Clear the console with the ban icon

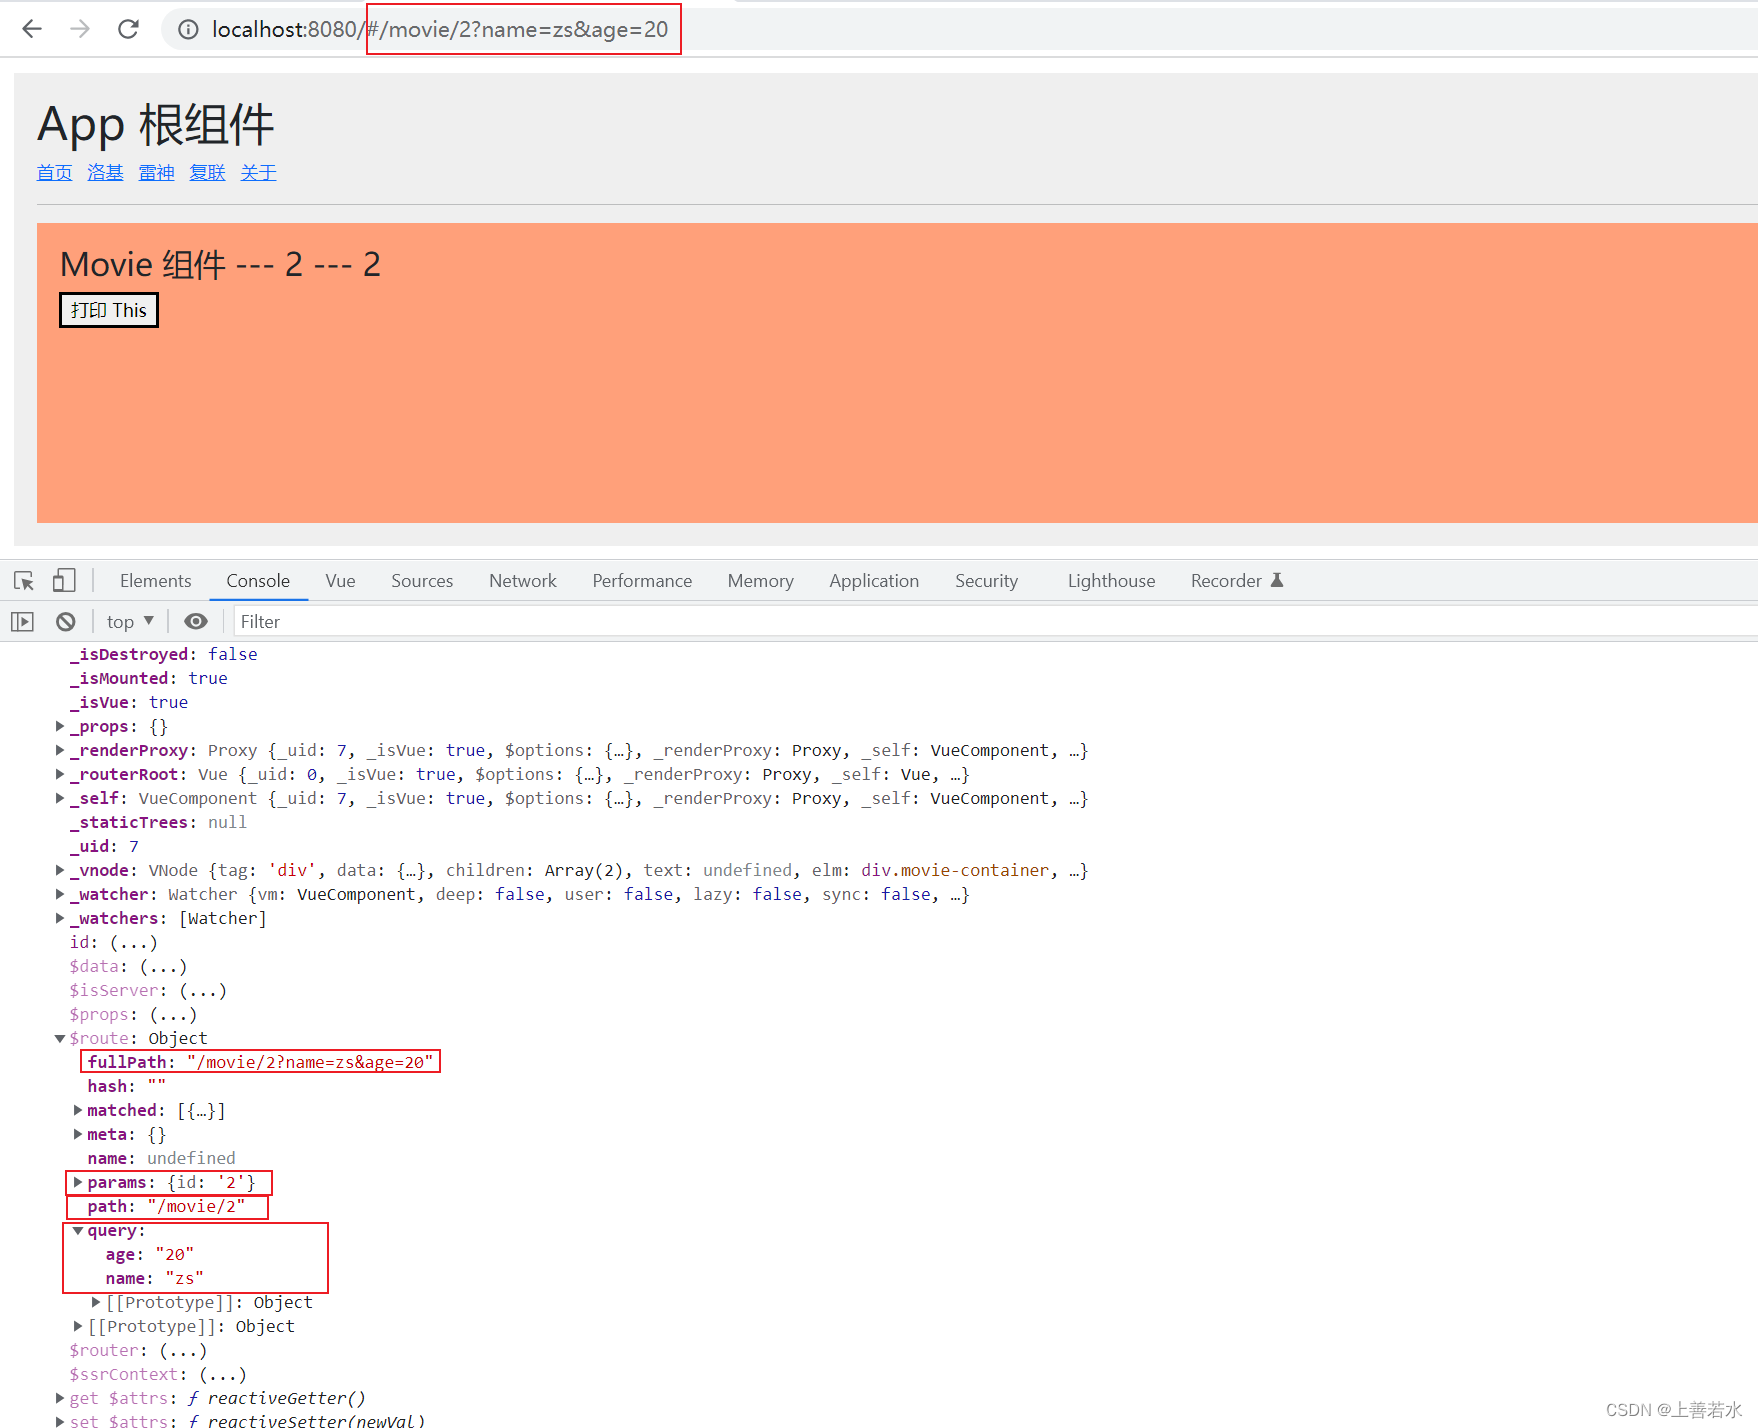click(66, 622)
